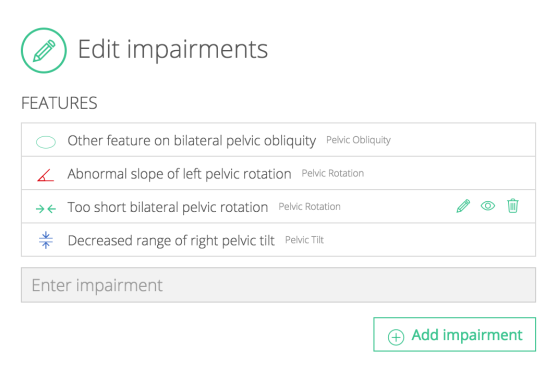
Task: Click the Enter impairment input field
Action: [278, 285]
